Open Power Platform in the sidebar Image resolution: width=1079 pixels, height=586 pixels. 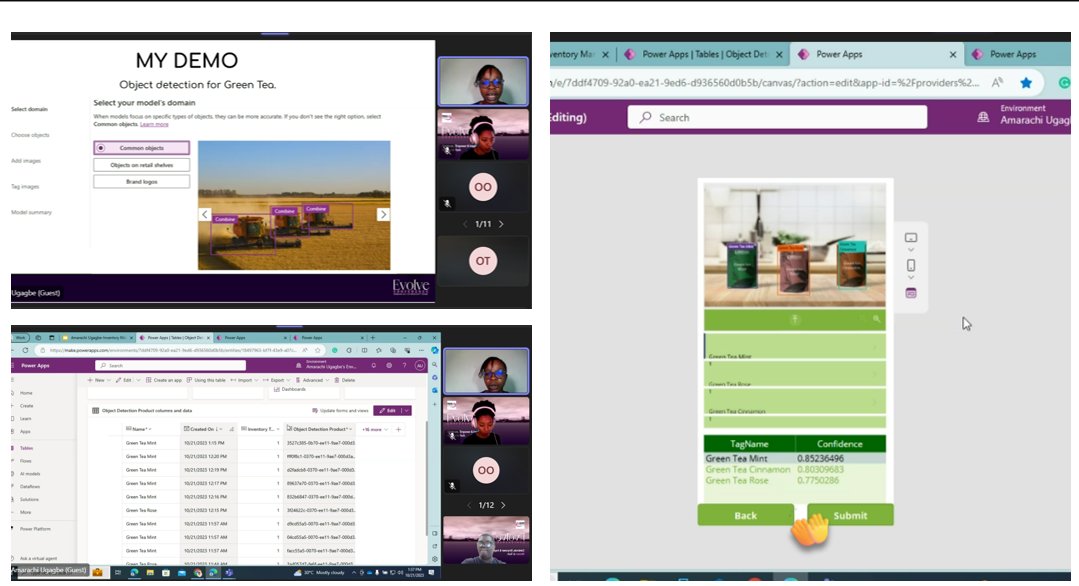(x=34, y=529)
